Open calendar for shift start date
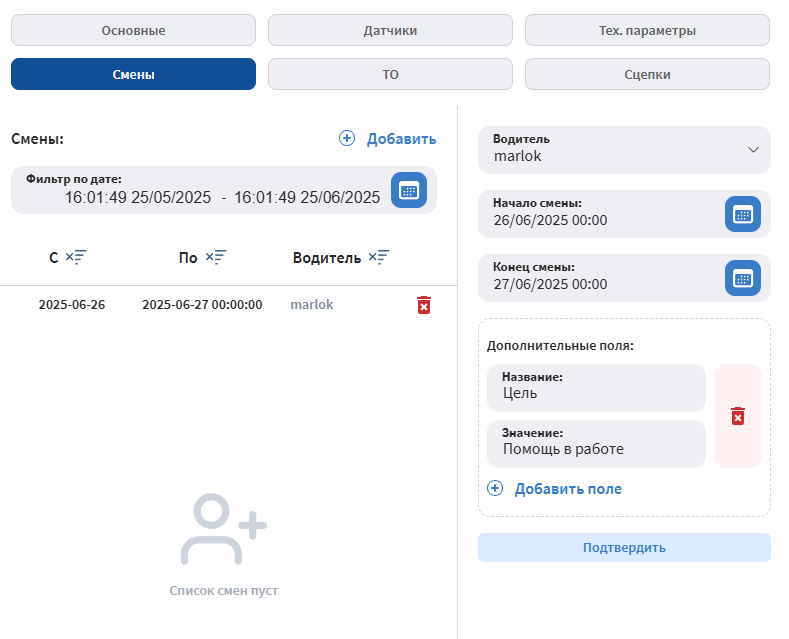 click(x=742, y=214)
